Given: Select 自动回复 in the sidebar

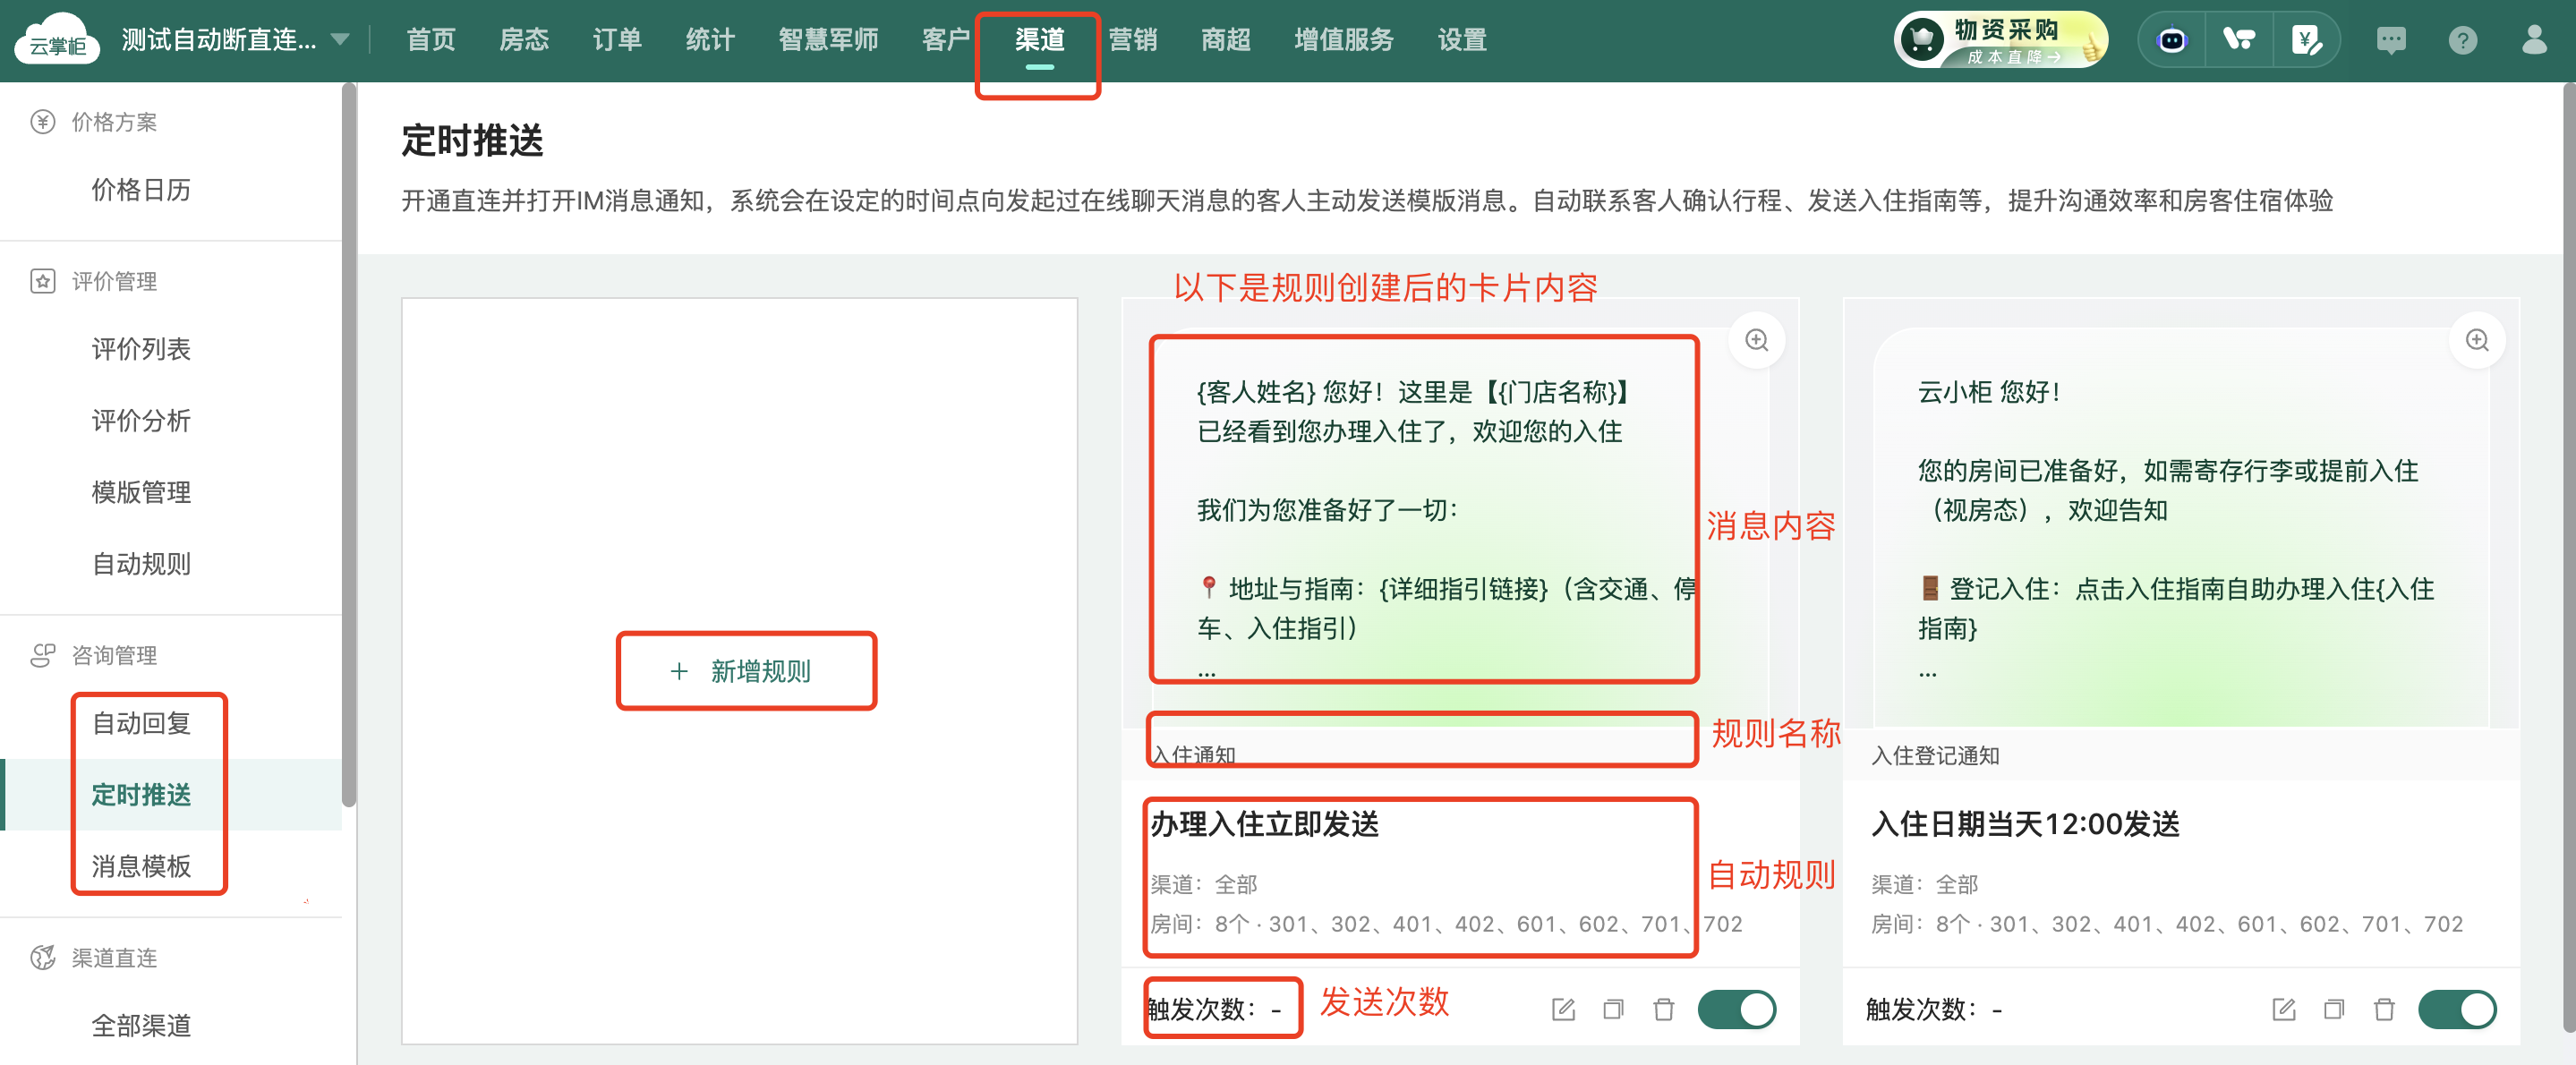Looking at the screenshot, I should 141,722.
